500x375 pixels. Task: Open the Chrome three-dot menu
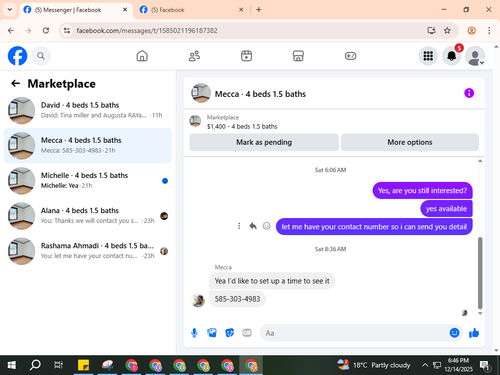click(489, 31)
